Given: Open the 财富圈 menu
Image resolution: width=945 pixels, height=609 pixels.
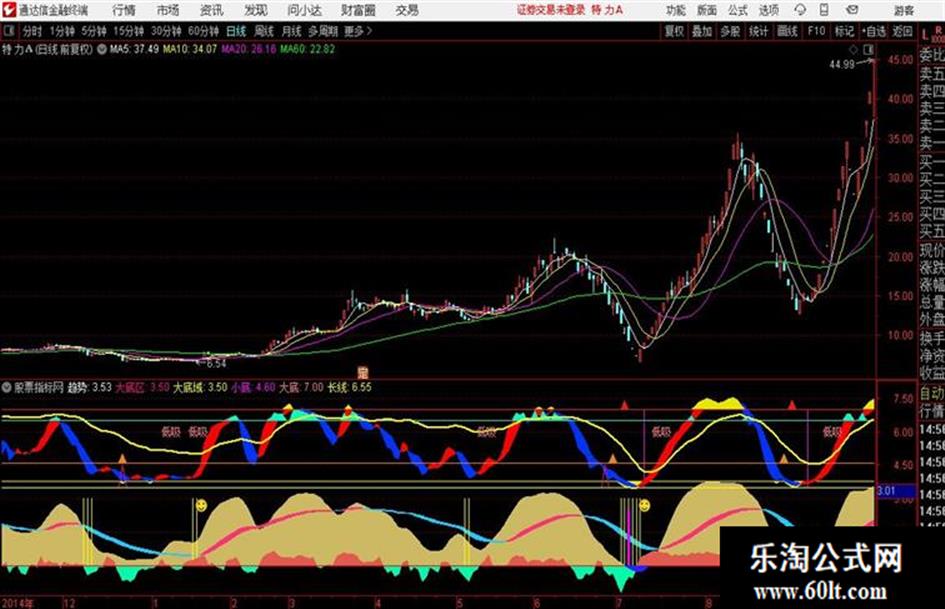Looking at the screenshot, I should [358, 10].
